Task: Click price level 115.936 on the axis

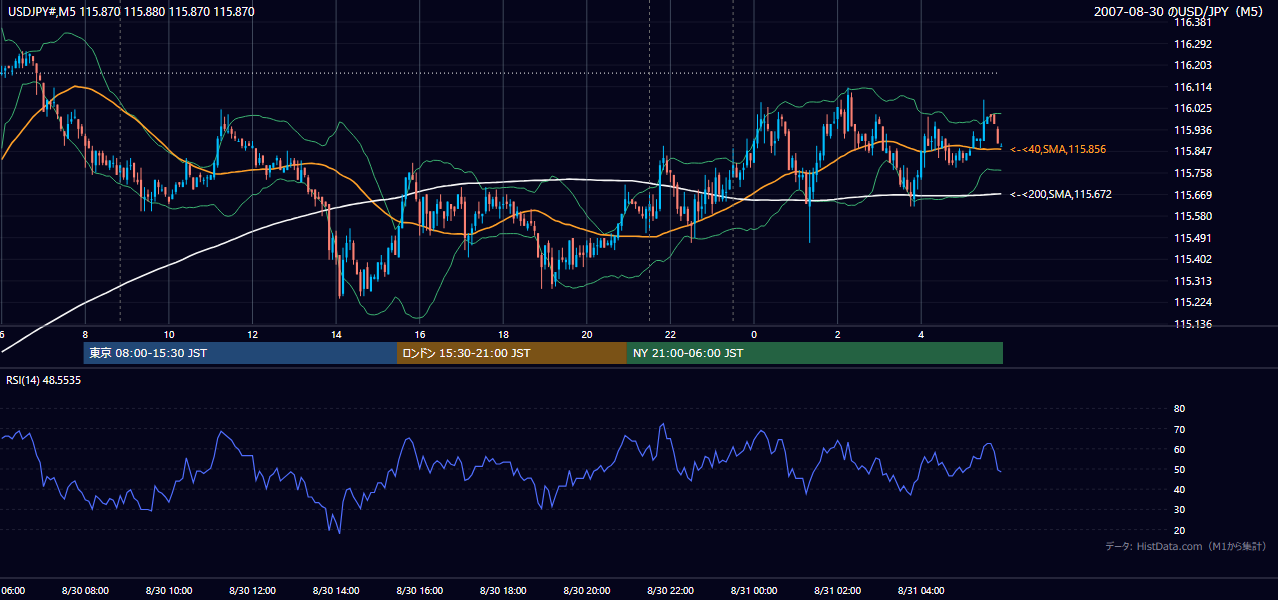Action: pos(1192,130)
